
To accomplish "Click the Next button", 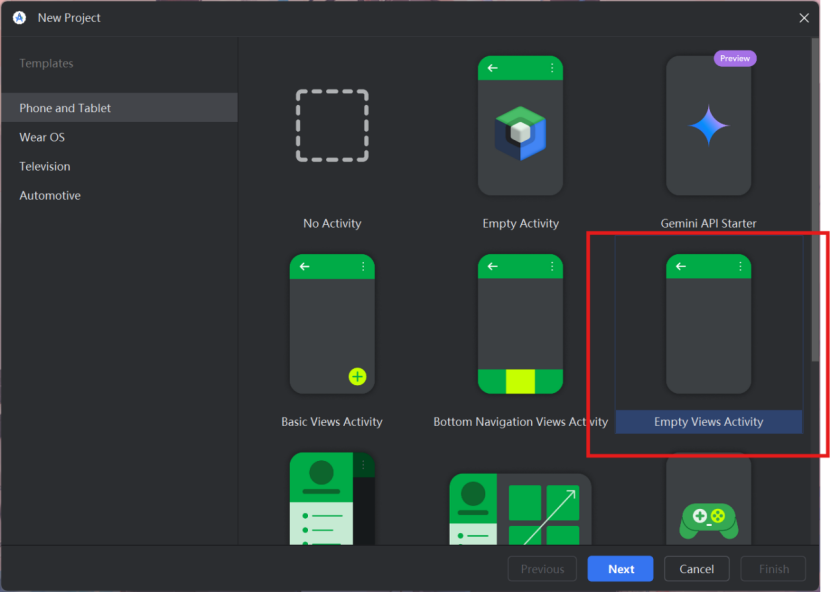I will 620,569.
